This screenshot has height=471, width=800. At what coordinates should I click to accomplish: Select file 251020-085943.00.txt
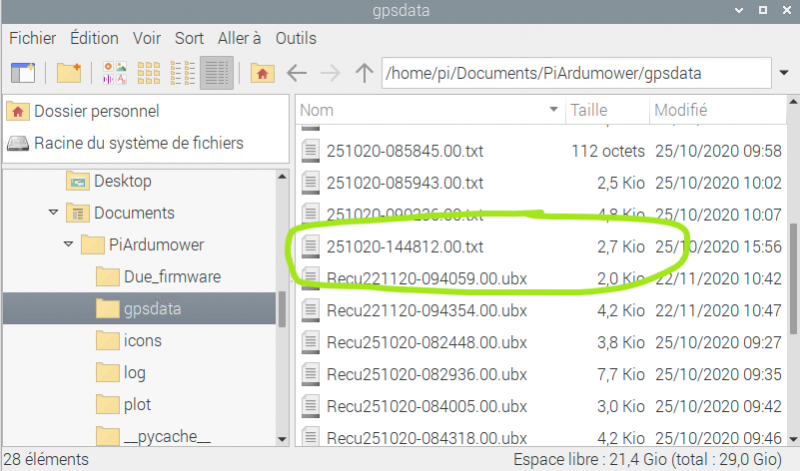[405, 183]
